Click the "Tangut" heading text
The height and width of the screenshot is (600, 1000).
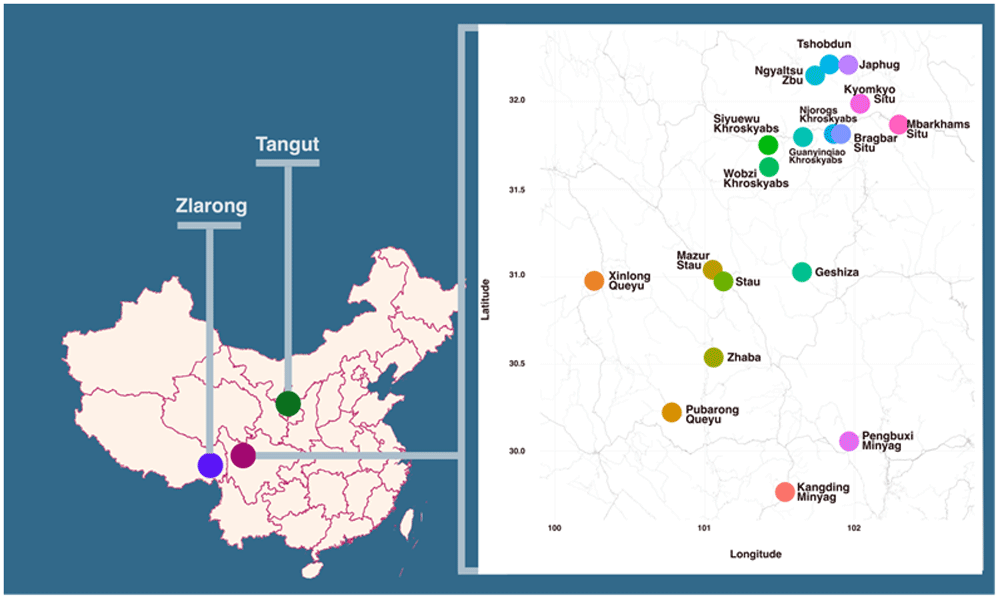[x=287, y=145]
